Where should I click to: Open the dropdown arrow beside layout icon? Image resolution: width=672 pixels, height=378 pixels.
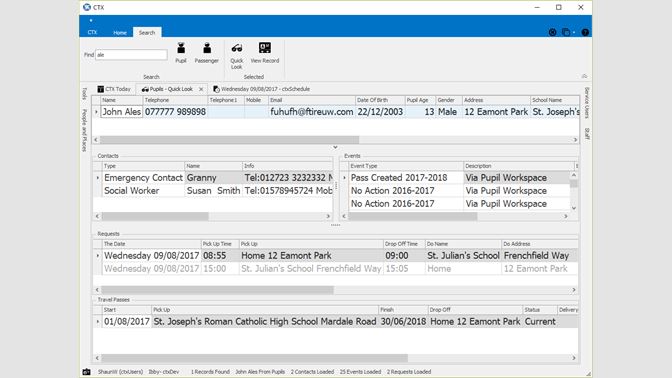[x=574, y=33]
